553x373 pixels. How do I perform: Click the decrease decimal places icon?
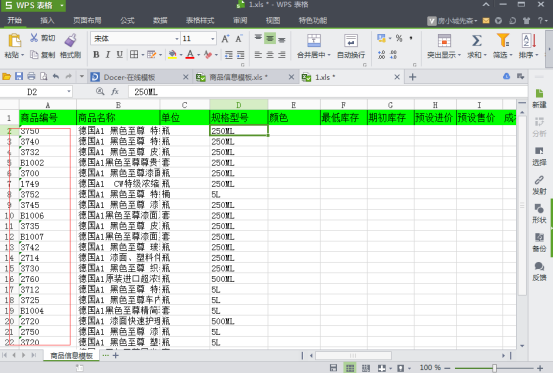point(394,55)
